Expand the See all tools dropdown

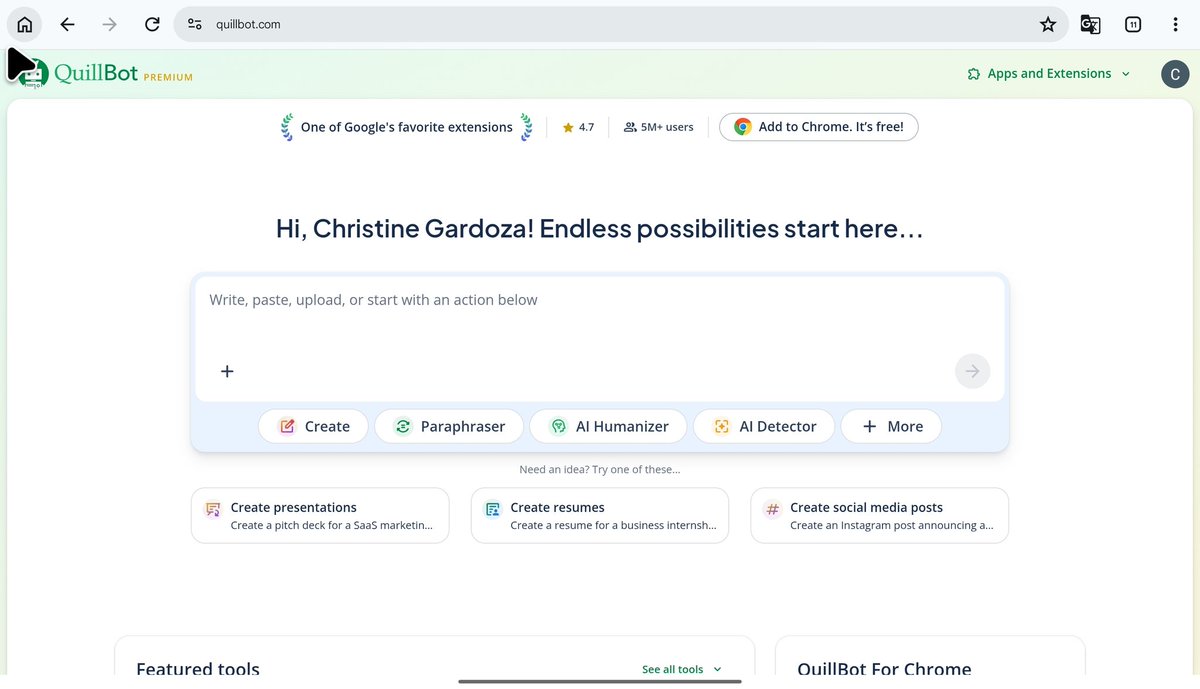(682, 669)
